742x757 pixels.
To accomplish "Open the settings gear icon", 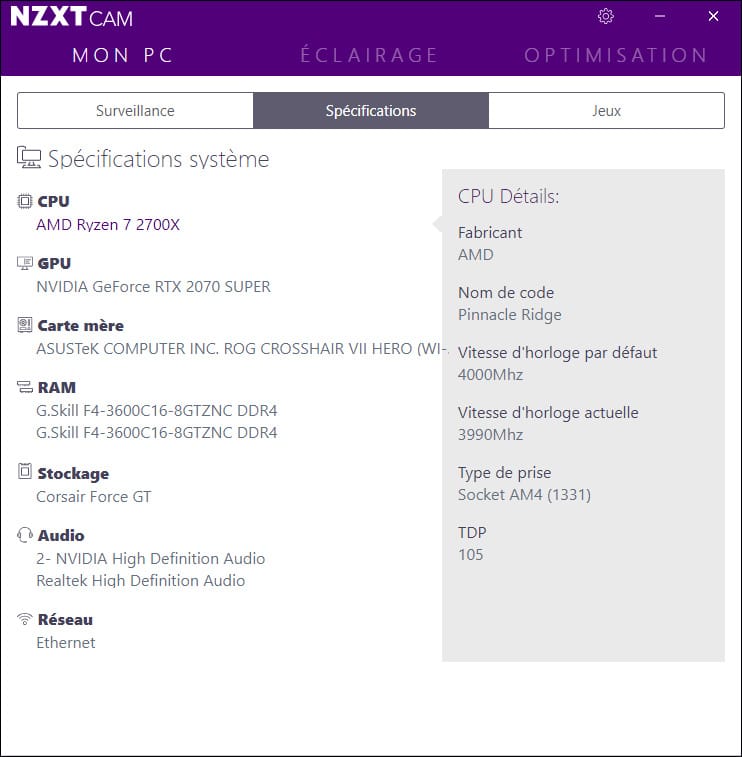I will coord(605,16).
